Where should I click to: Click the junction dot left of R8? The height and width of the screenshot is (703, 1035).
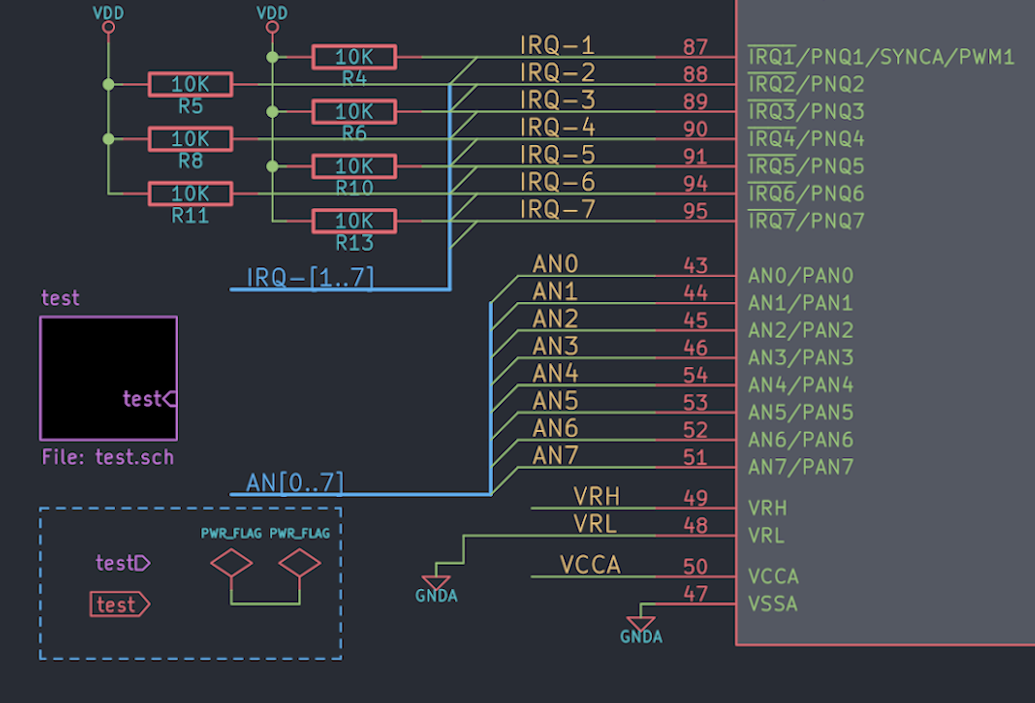108,139
